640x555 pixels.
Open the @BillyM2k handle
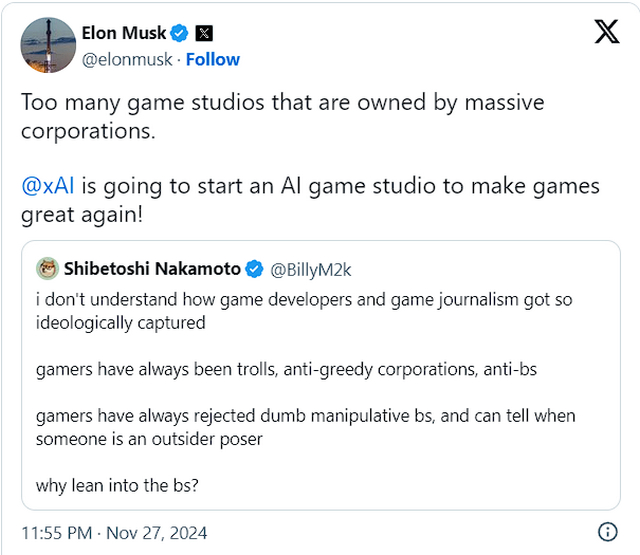point(311,270)
